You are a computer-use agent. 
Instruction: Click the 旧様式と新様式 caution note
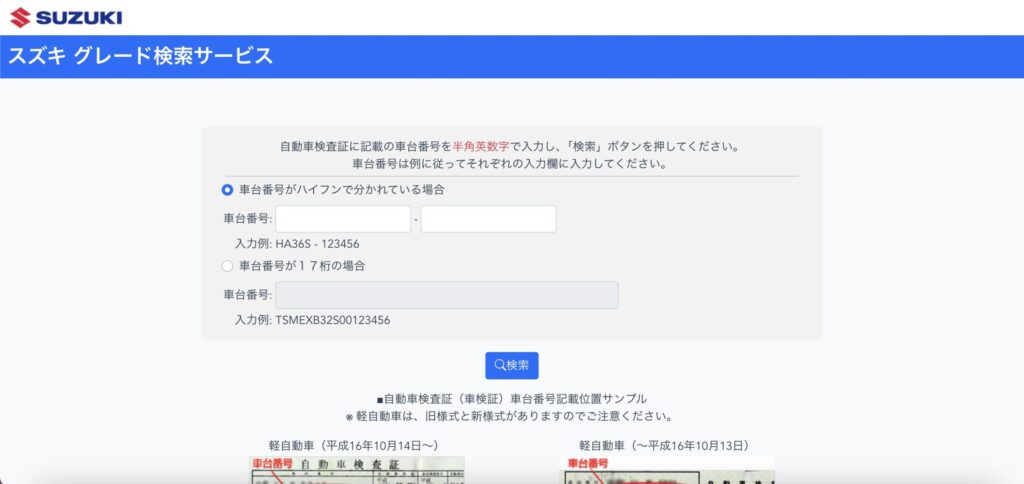pos(511,415)
